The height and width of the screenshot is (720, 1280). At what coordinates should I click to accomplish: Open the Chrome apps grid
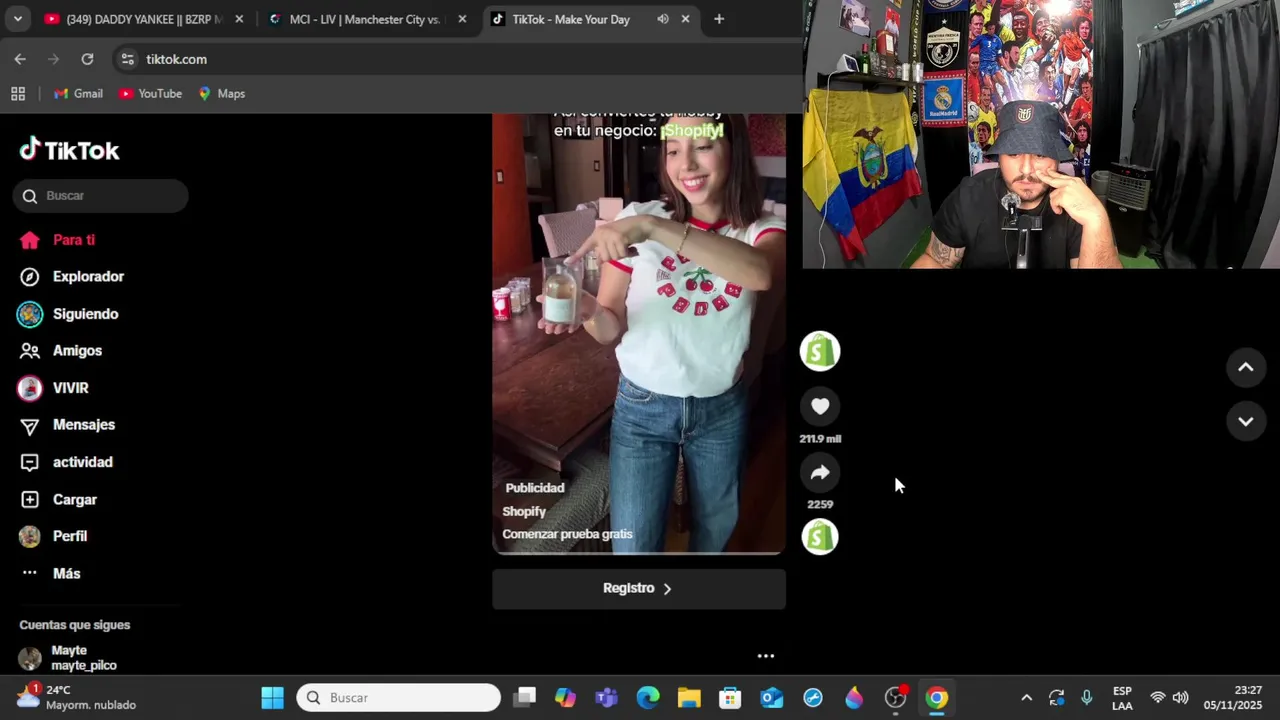click(18, 94)
